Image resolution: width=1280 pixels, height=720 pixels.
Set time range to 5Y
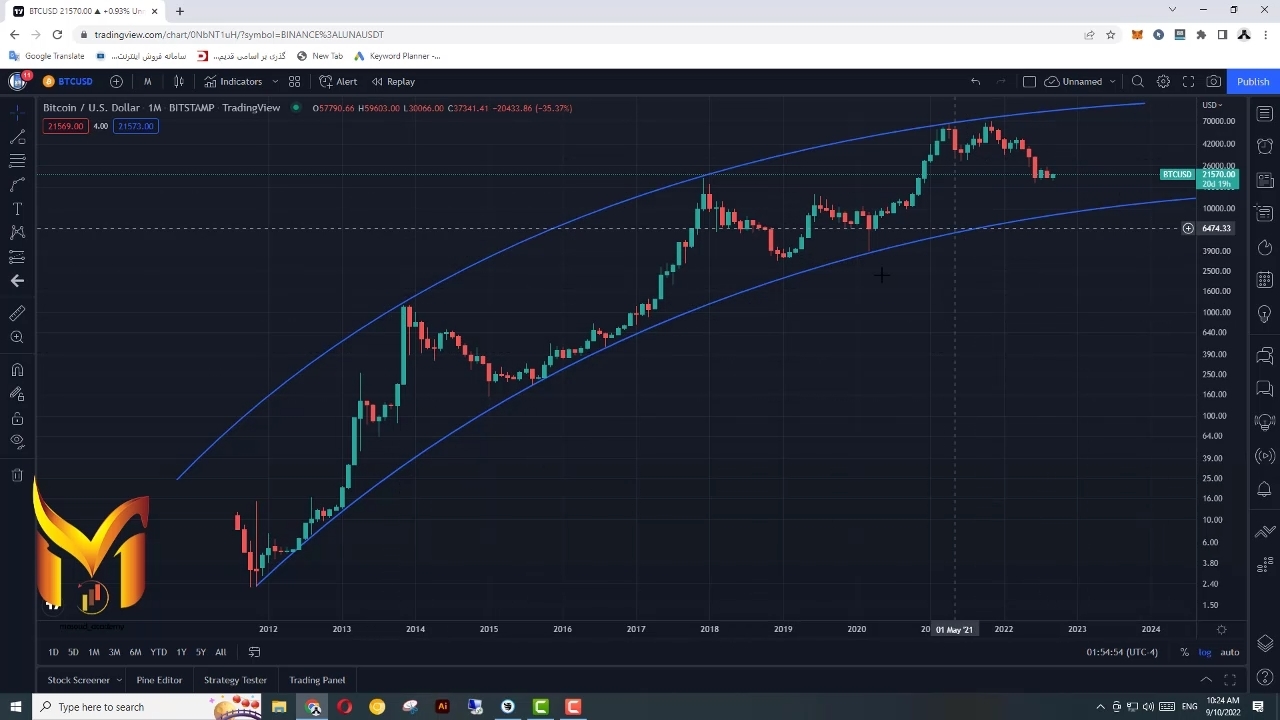201,652
